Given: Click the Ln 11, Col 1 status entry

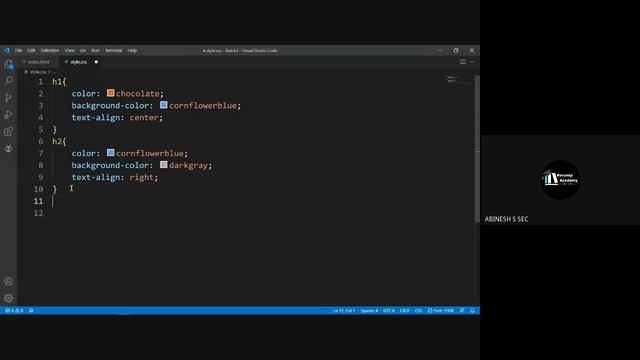Looking at the screenshot, I should (344, 311).
